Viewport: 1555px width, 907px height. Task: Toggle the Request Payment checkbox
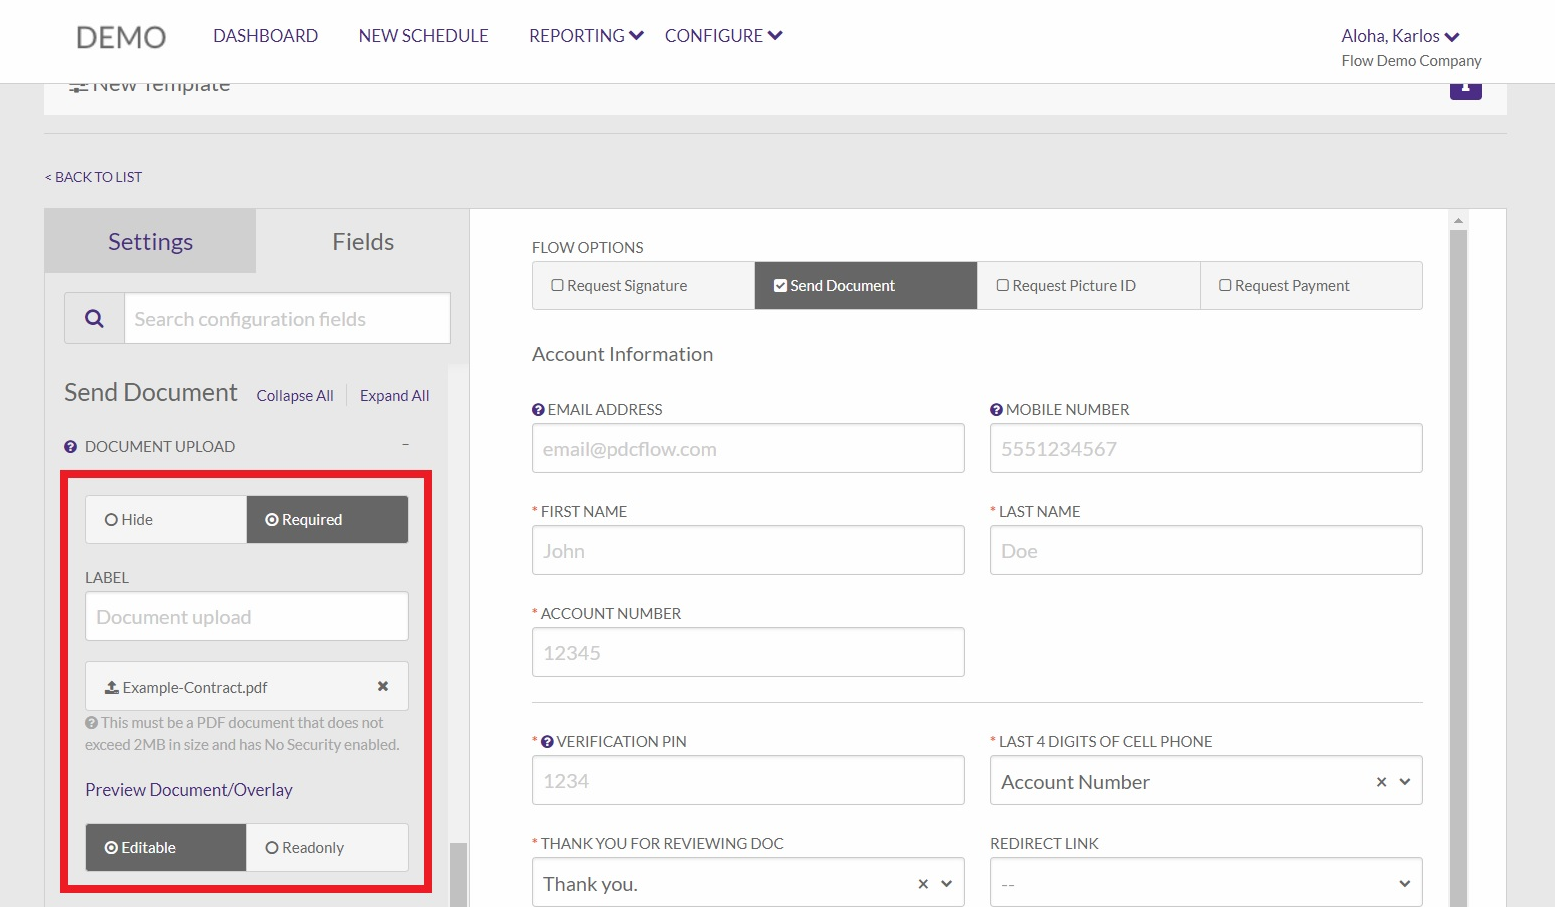[x=1225, y=285]
